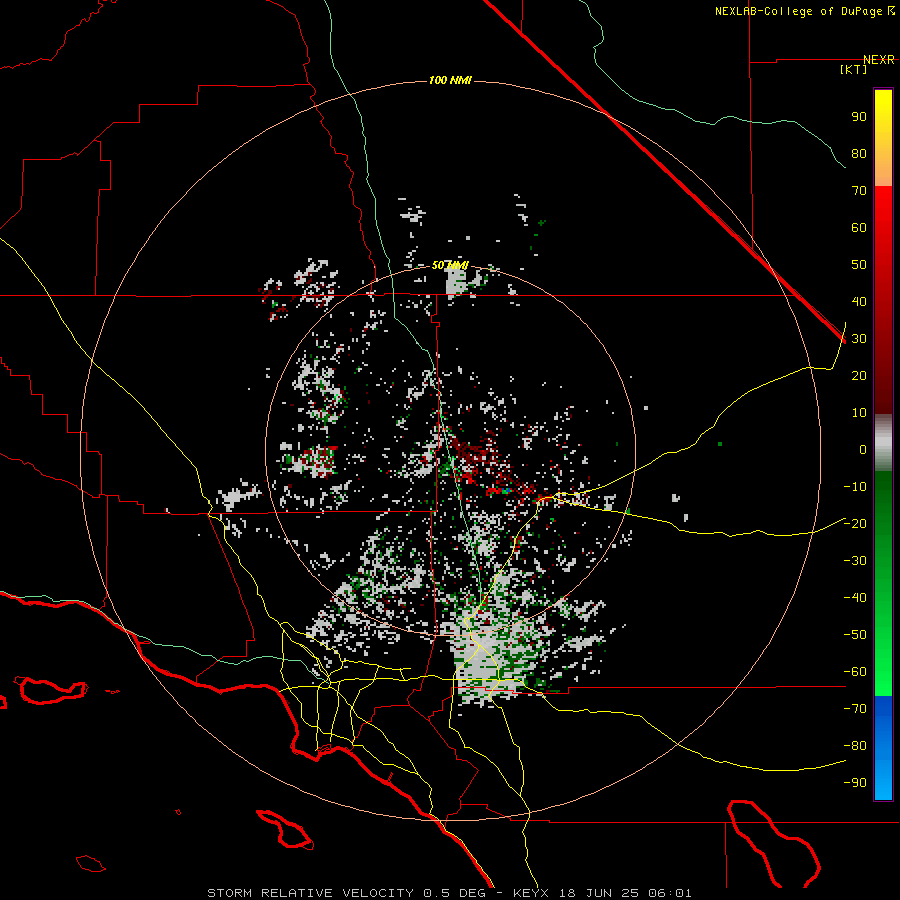The height and width of the screenshot is (900, 900).
Task: Click the KEYX station identifier in caption
Action: point(531,893)
